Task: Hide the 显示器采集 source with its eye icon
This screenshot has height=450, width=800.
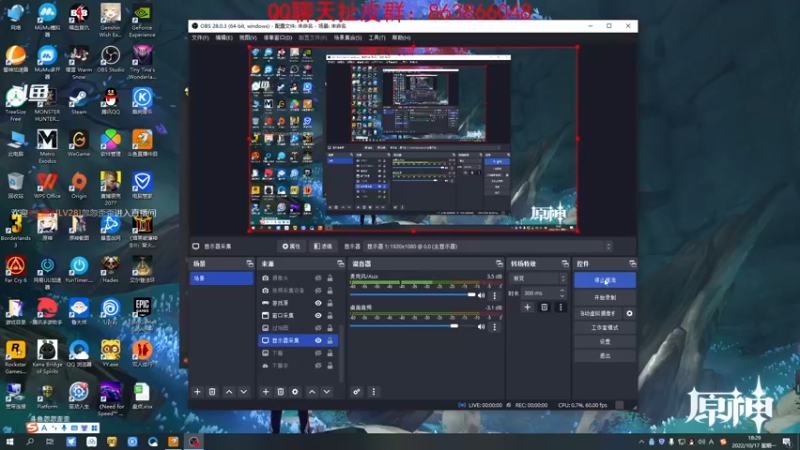Action: pyautogui.click(x=318, y=340)
